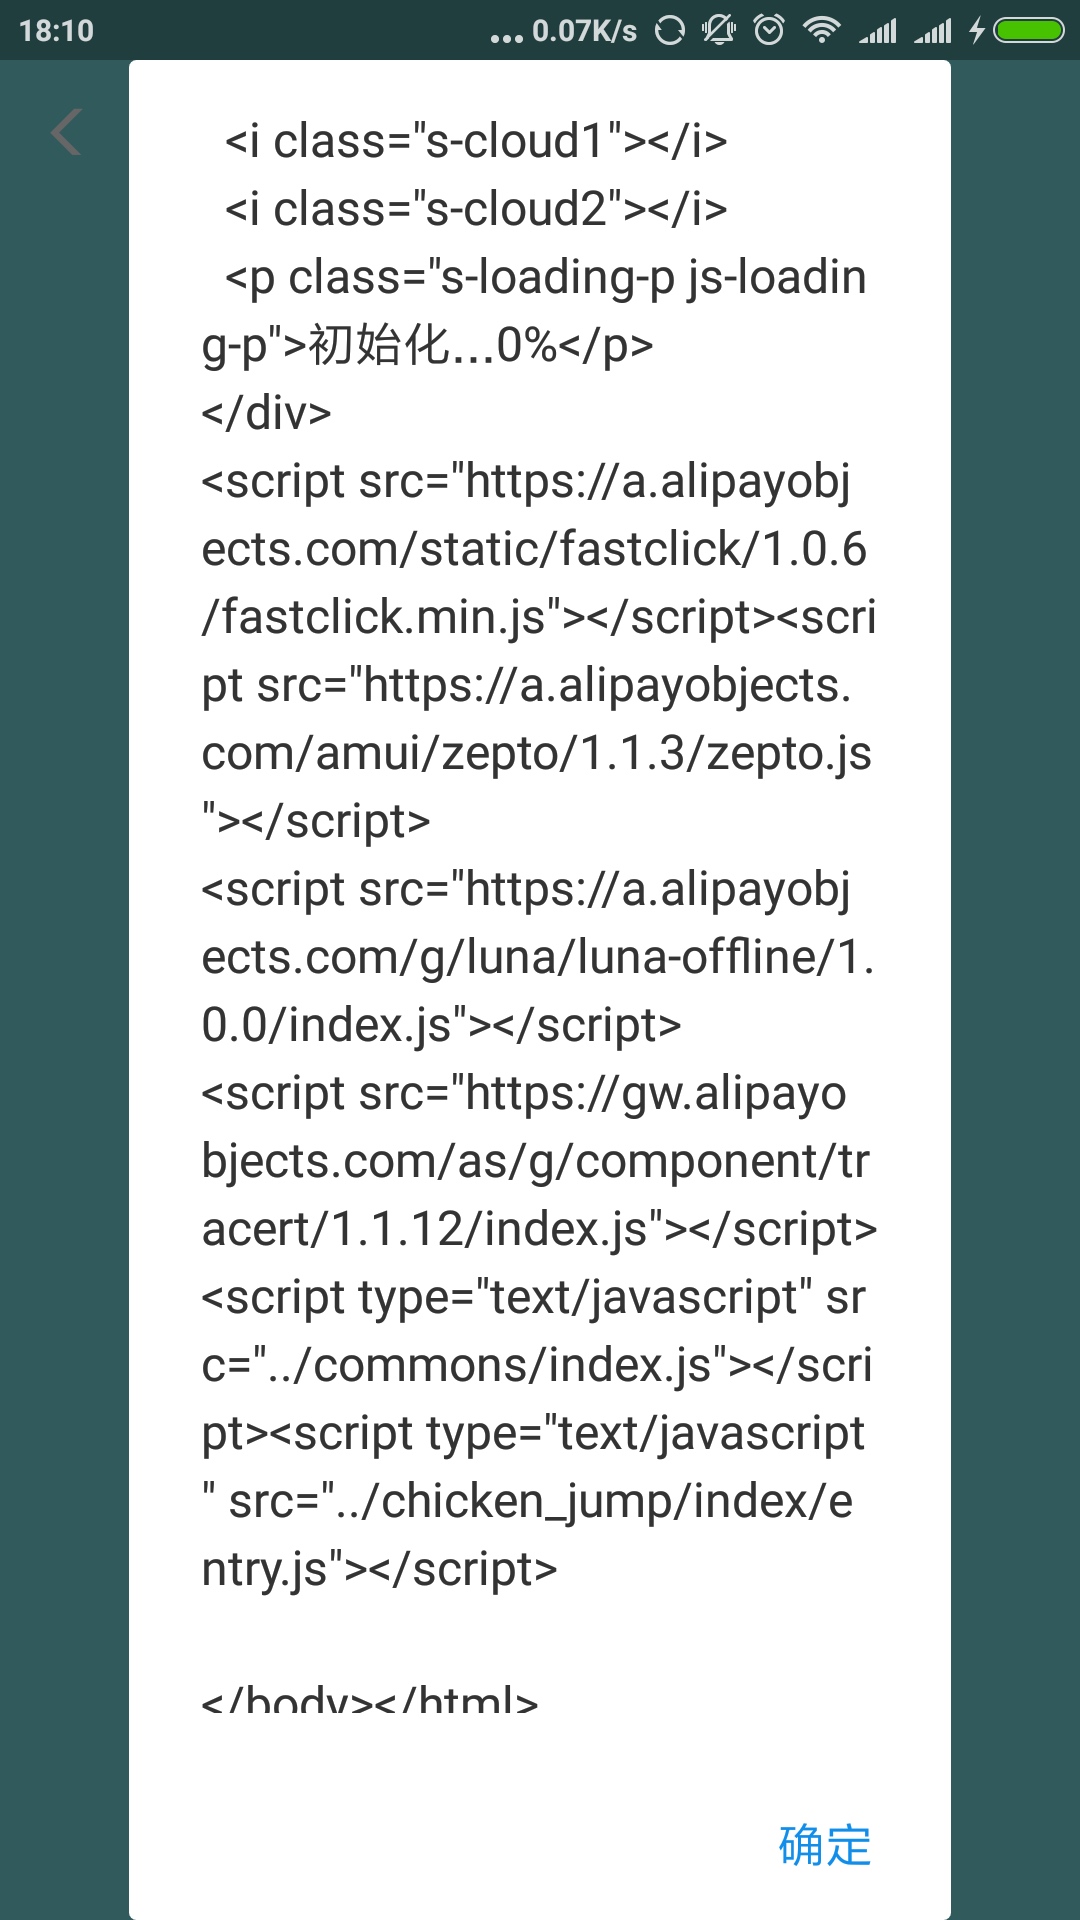Click the closing </div> tag line

tap(266, 413)
